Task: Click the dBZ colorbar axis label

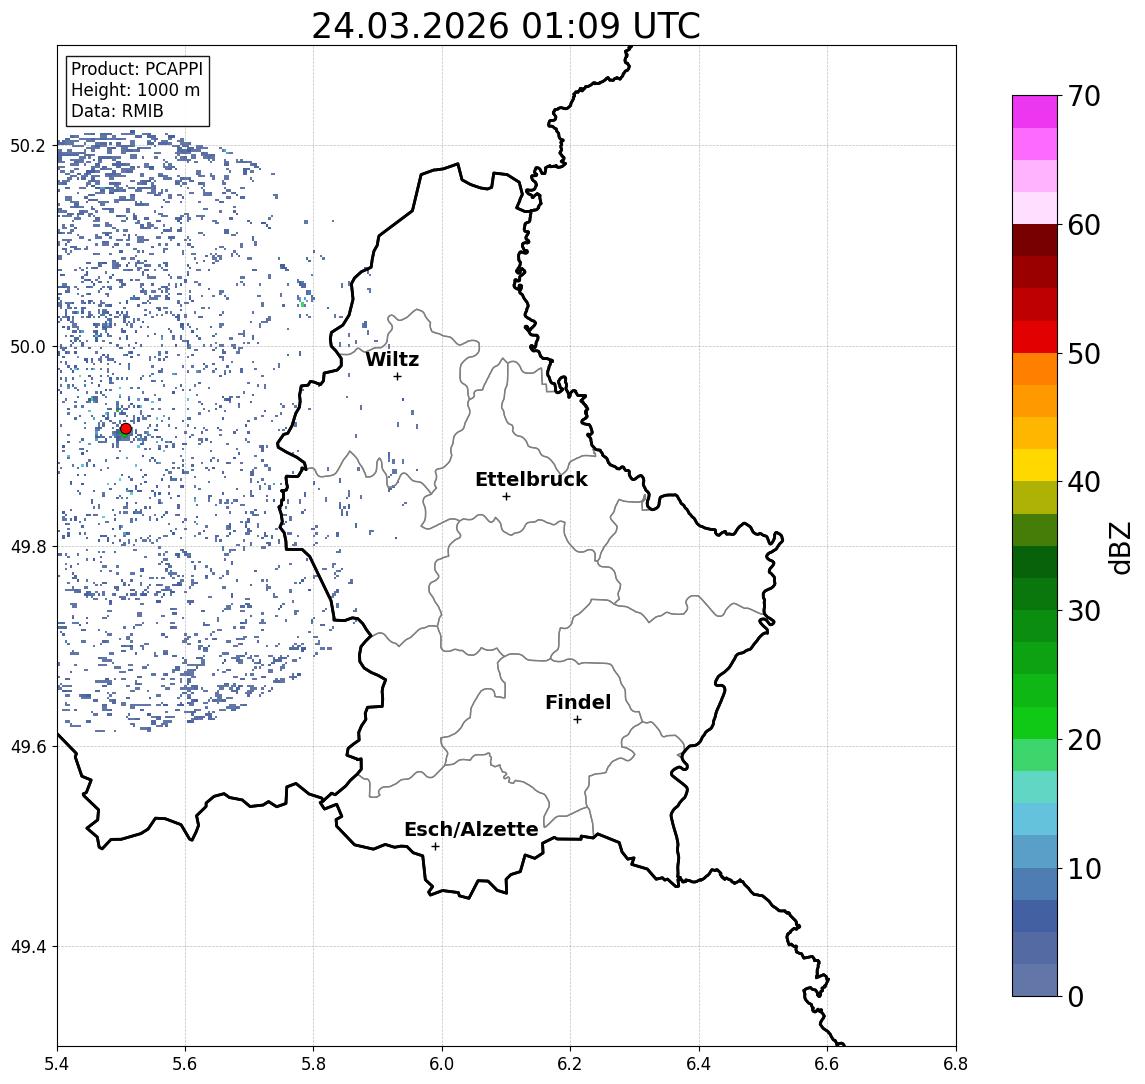Action: pyautogui.click(x=1119, y=547)
